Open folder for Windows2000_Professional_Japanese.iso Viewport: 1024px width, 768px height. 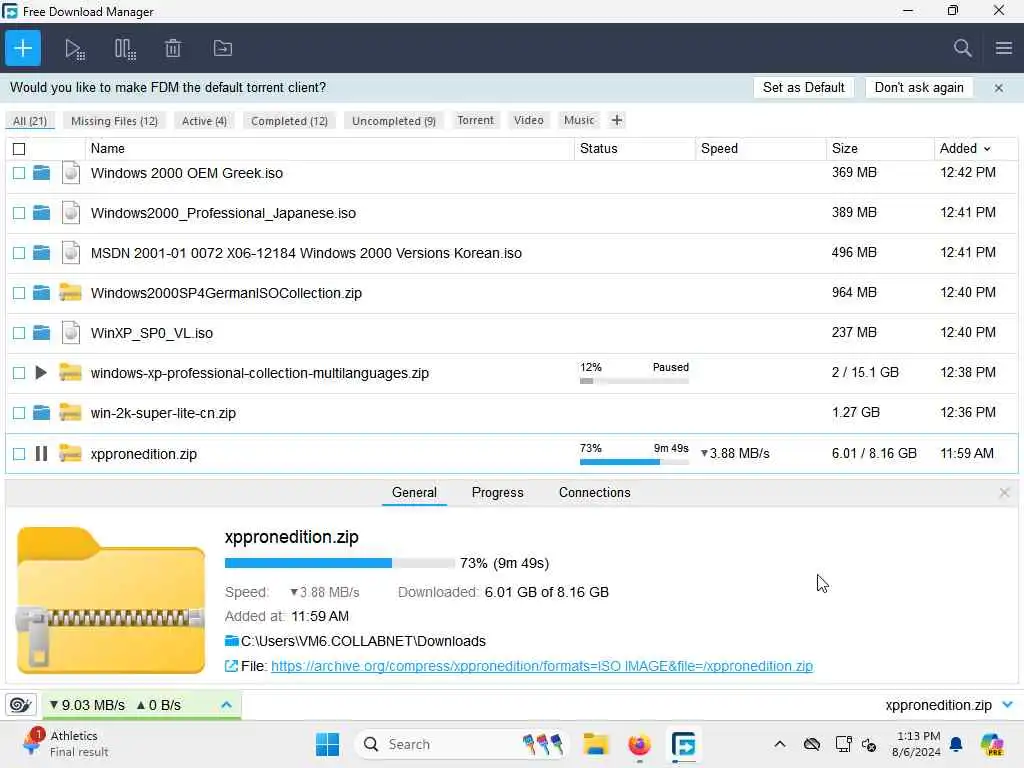(x=41, y=213)
